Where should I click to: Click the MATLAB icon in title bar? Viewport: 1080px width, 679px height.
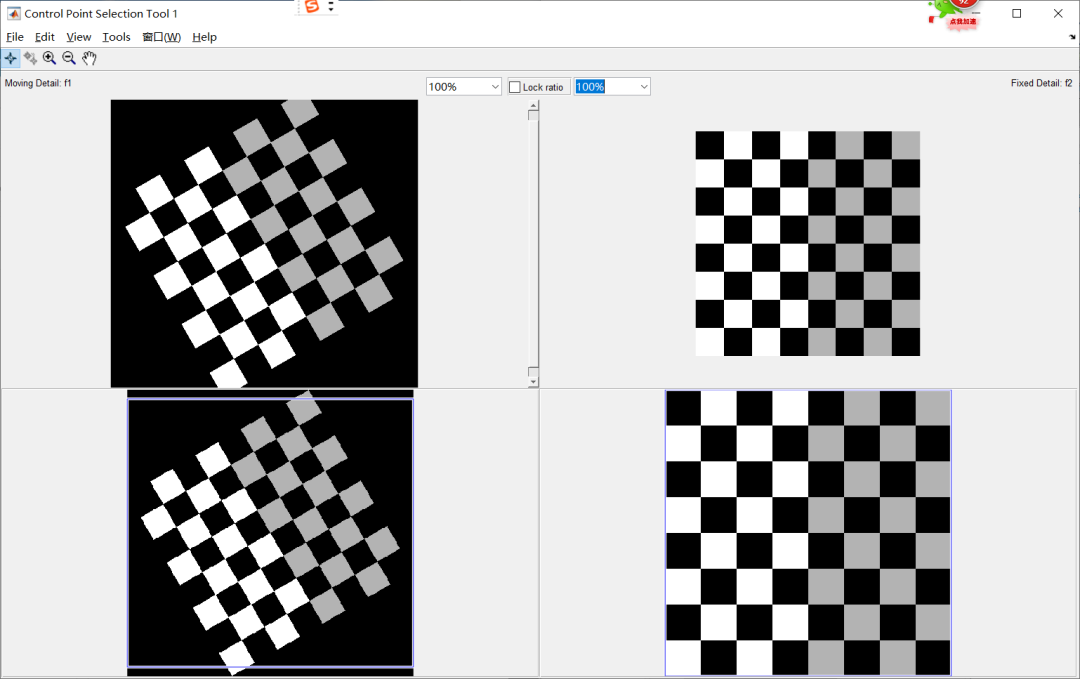point(14,14)
